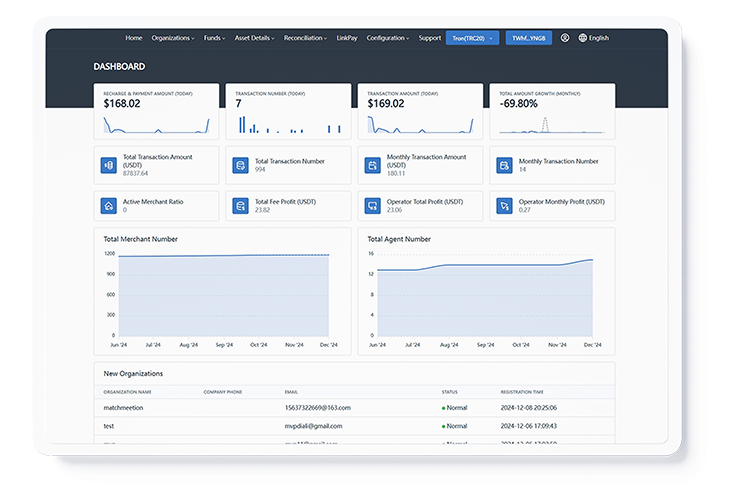Click the mvpdiali@gmail.com email

[313, 426]
